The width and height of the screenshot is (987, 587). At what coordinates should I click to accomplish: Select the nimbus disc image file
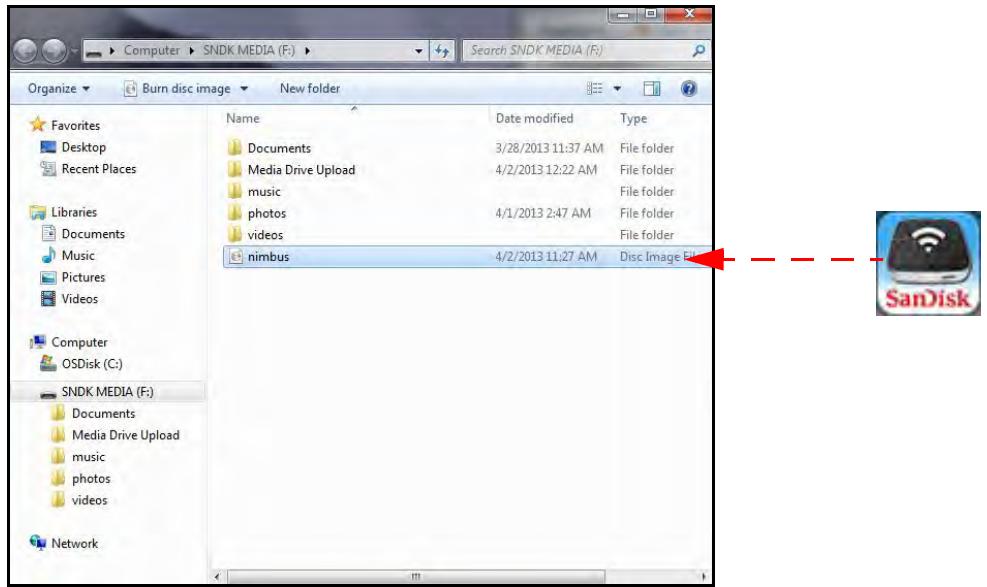(x=467, y=257)
